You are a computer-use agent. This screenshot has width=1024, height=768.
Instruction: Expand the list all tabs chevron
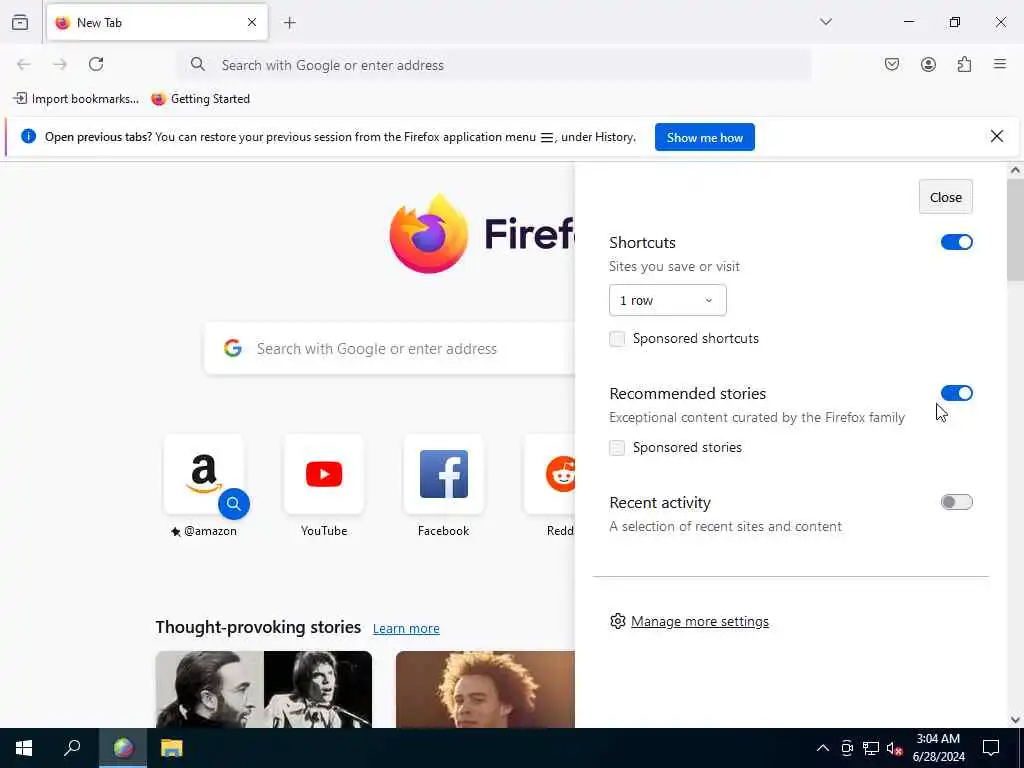click(826, 22)
